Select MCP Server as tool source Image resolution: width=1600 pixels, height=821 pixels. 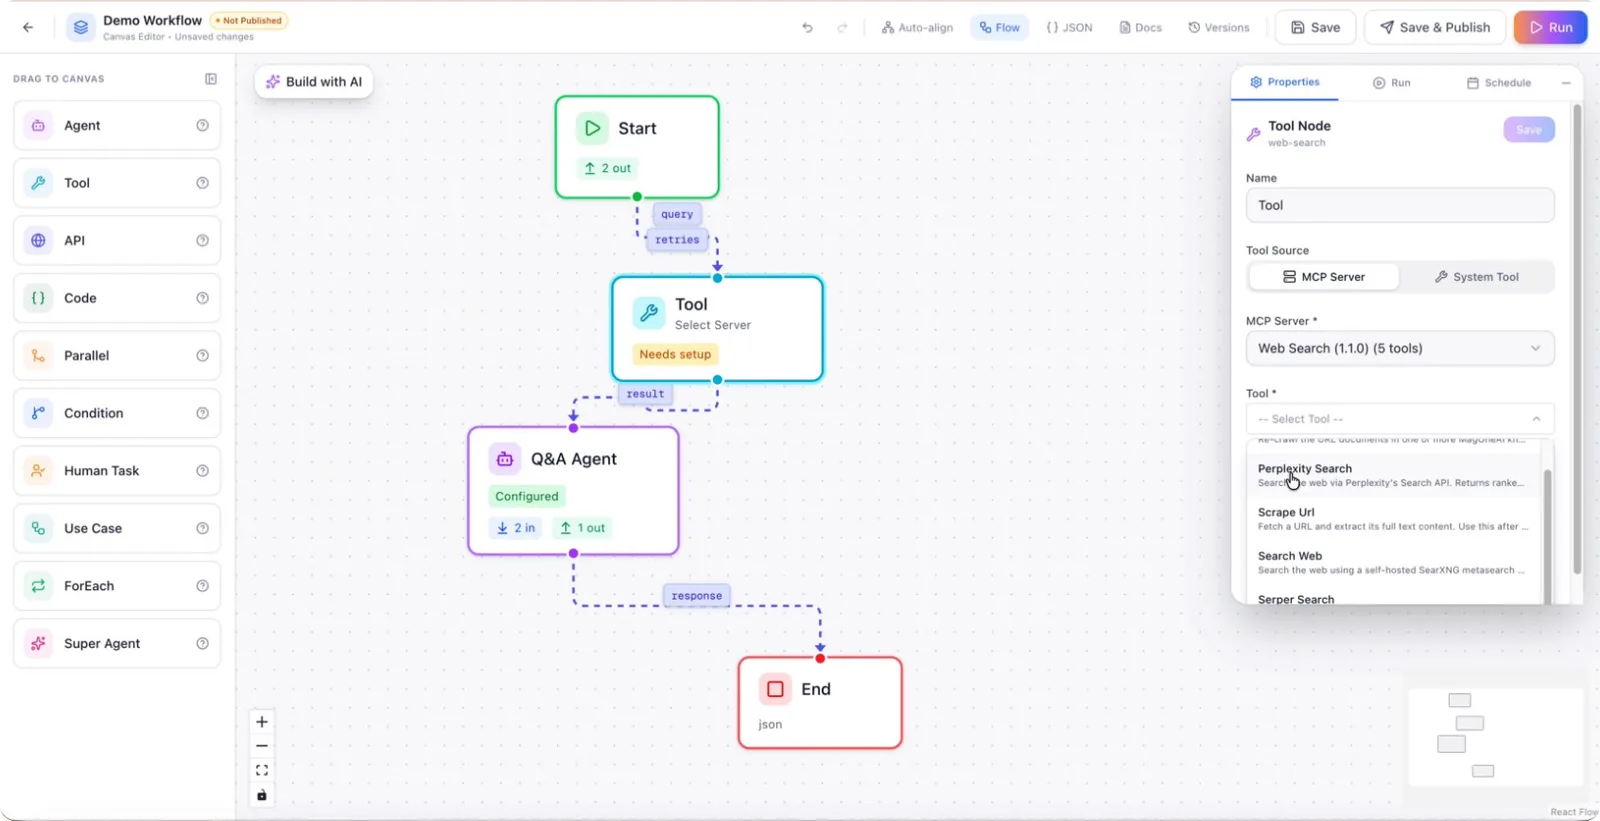1324,277
